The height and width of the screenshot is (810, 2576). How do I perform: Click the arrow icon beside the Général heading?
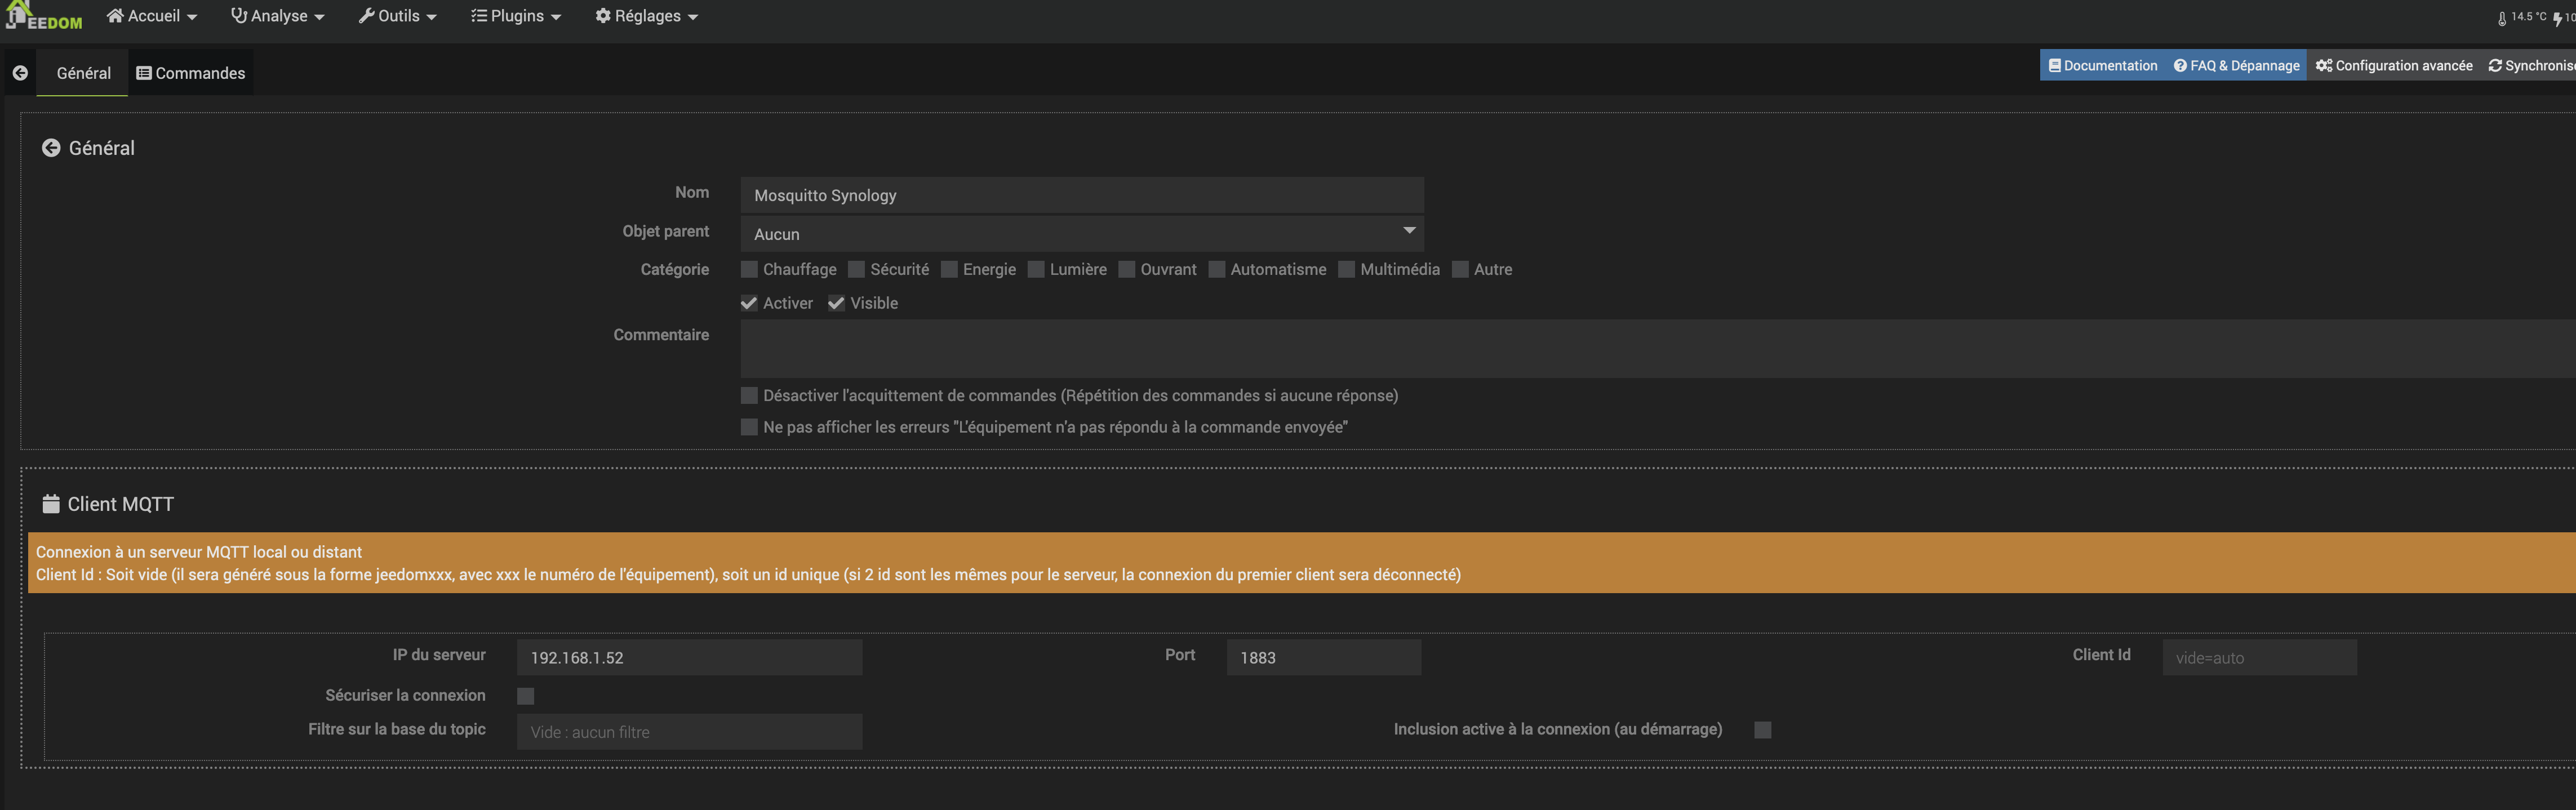(51, 148)
